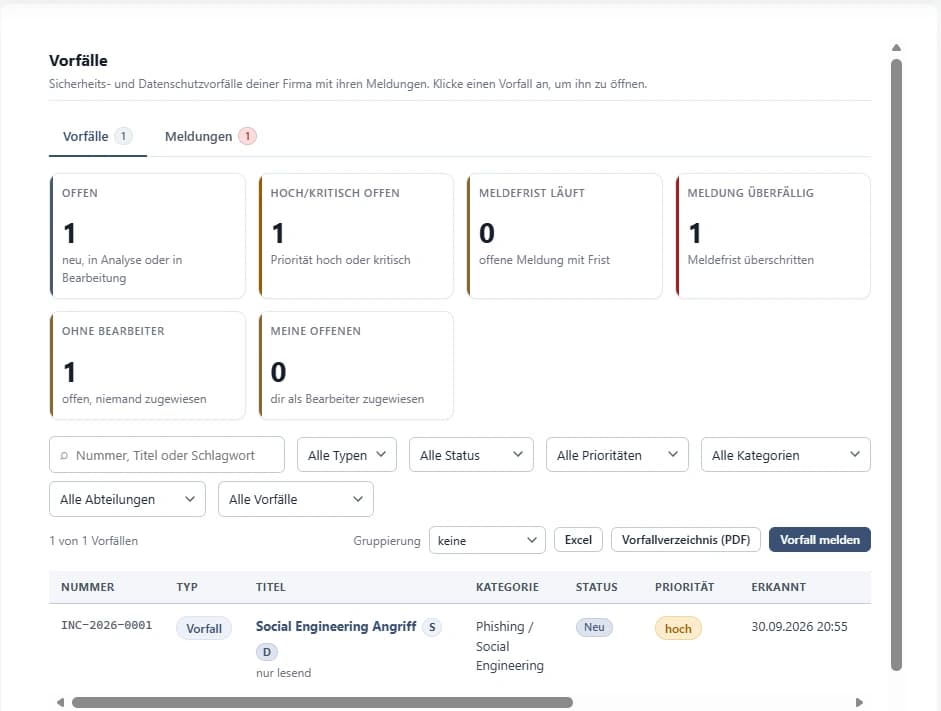
Task: Click the Vorfall type badge
Action: point(204,628)
